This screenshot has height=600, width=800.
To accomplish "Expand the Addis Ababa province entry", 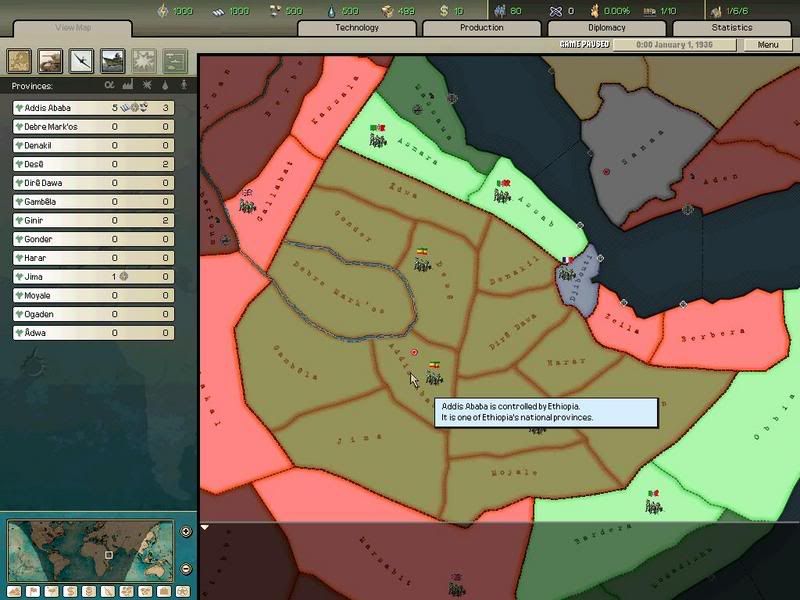I will click(x=20, y=107).
